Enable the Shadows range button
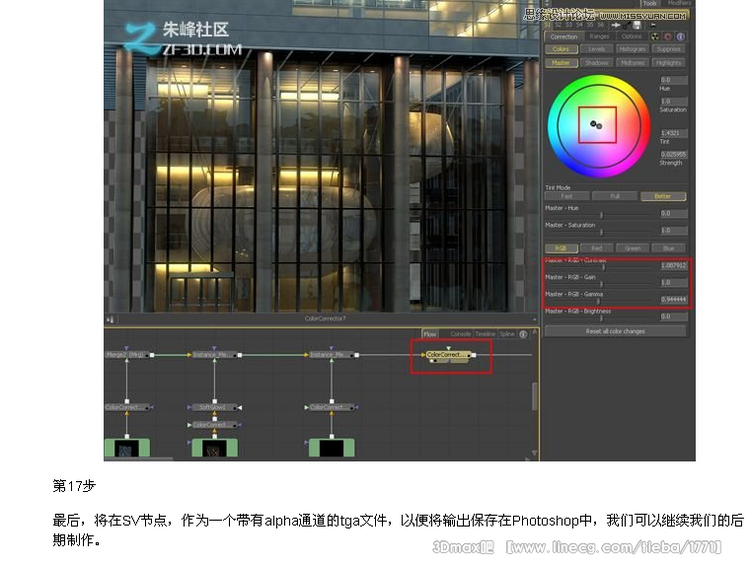Screen dimensions: 750x564 click(597, 63)
